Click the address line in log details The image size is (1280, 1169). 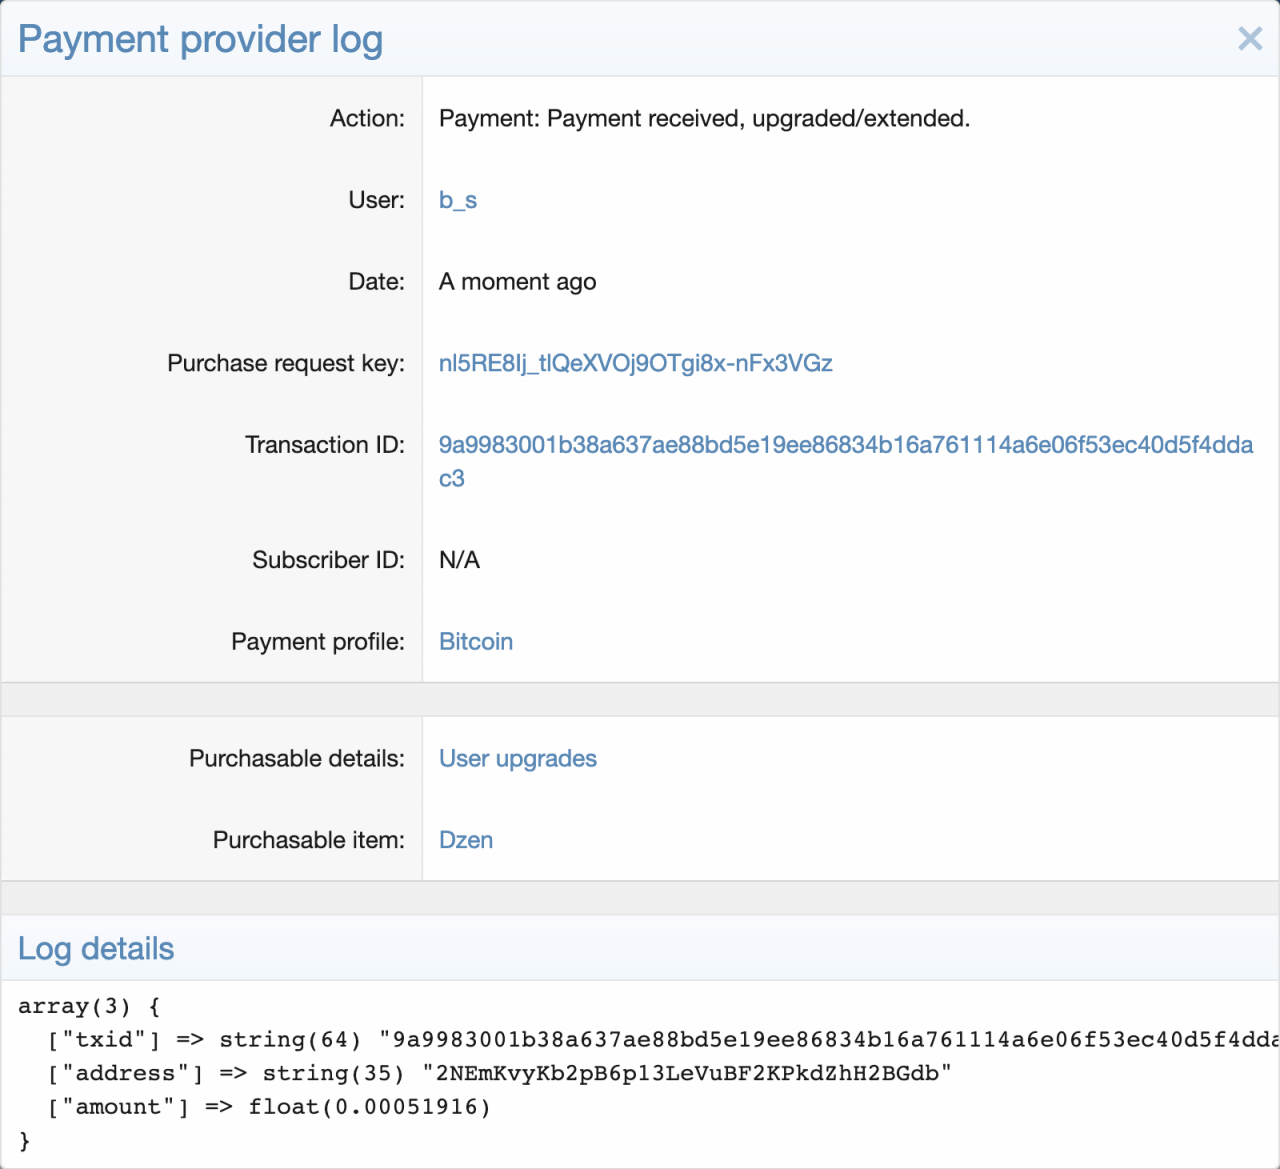point(500,1073)
